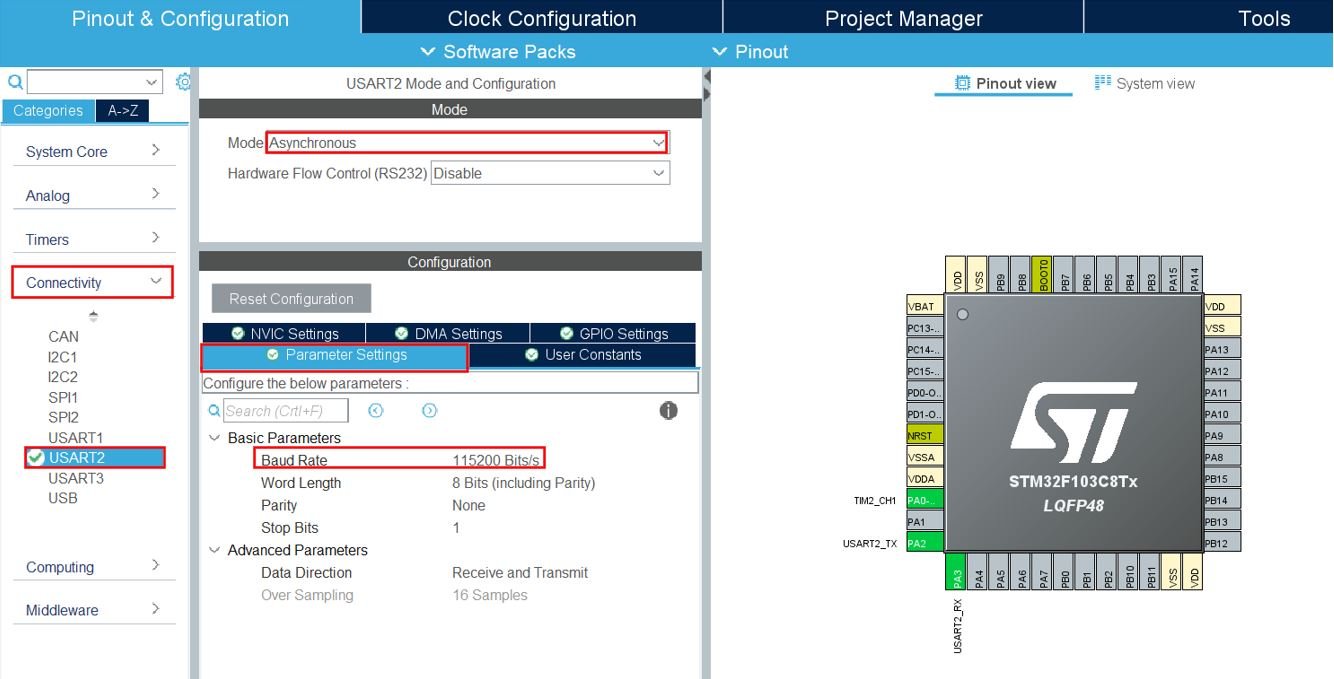Expand the Computing category
Image resolution: width=1334 pixels, height=679 pixels.
pyautogui.click(x=94, y=567)
